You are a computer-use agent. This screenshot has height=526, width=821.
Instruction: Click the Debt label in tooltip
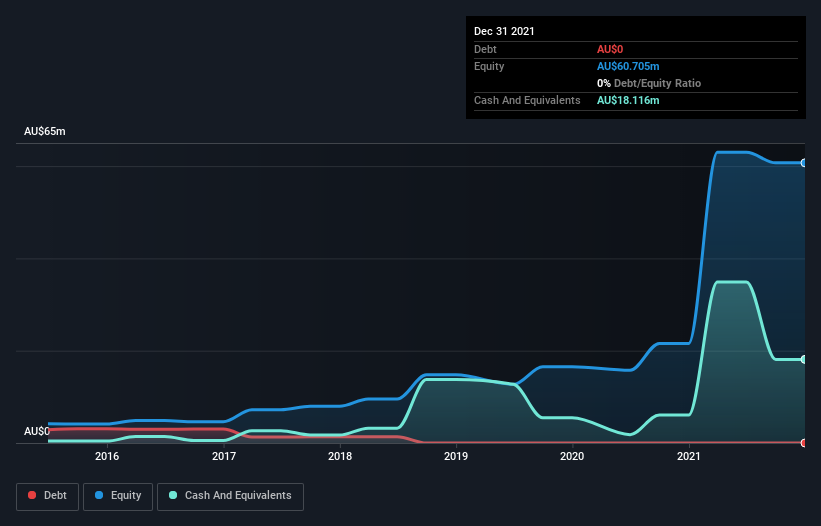(x=485, y=49)
